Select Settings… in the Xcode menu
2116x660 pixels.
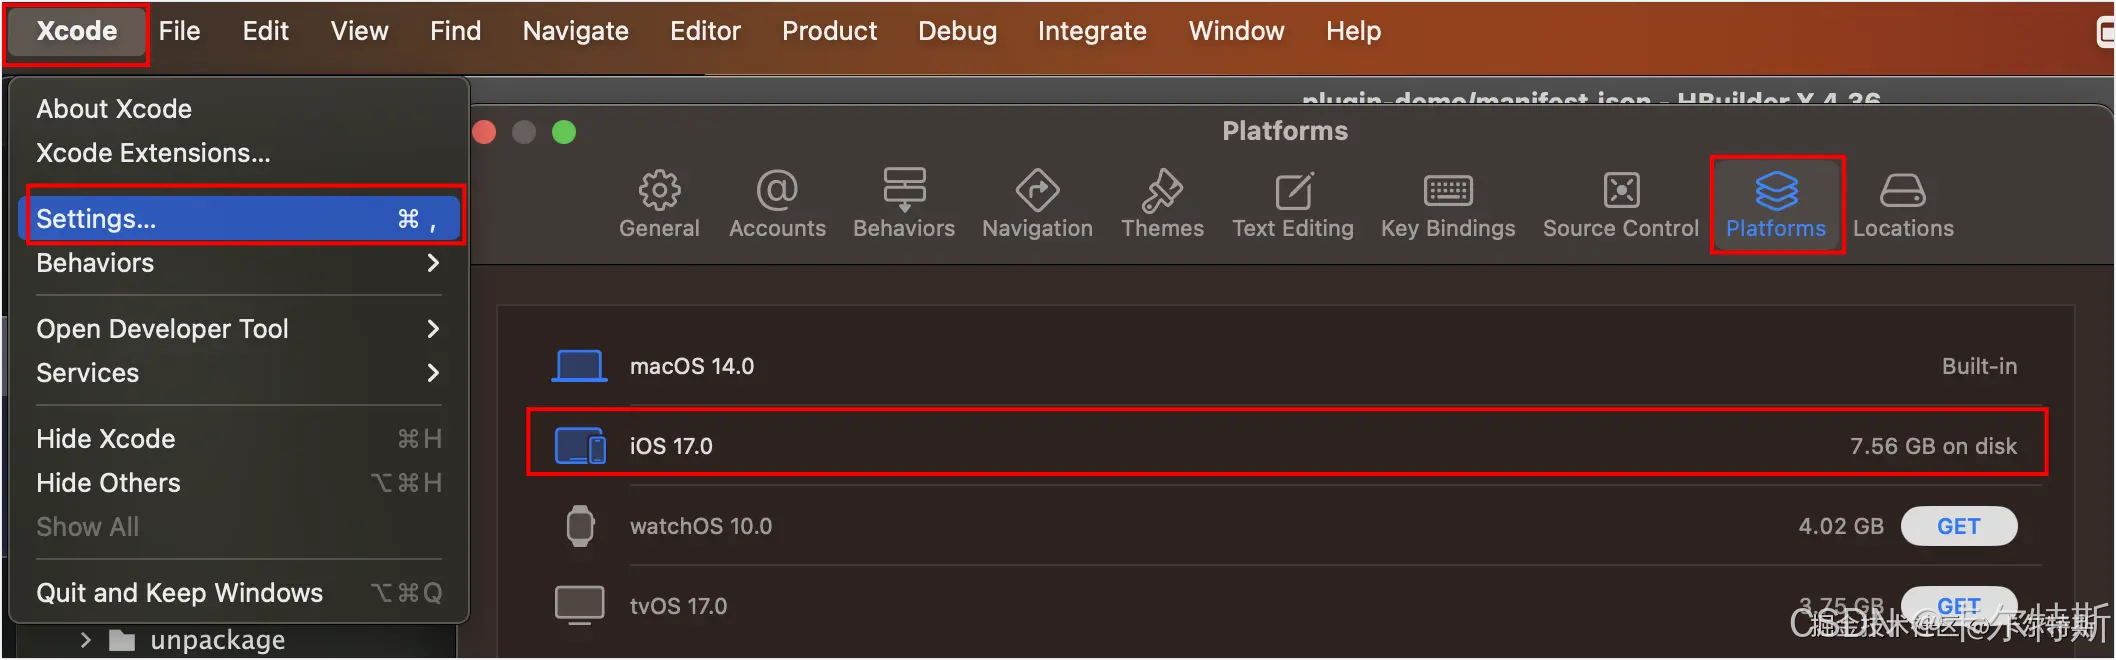(x=239, y=219)
